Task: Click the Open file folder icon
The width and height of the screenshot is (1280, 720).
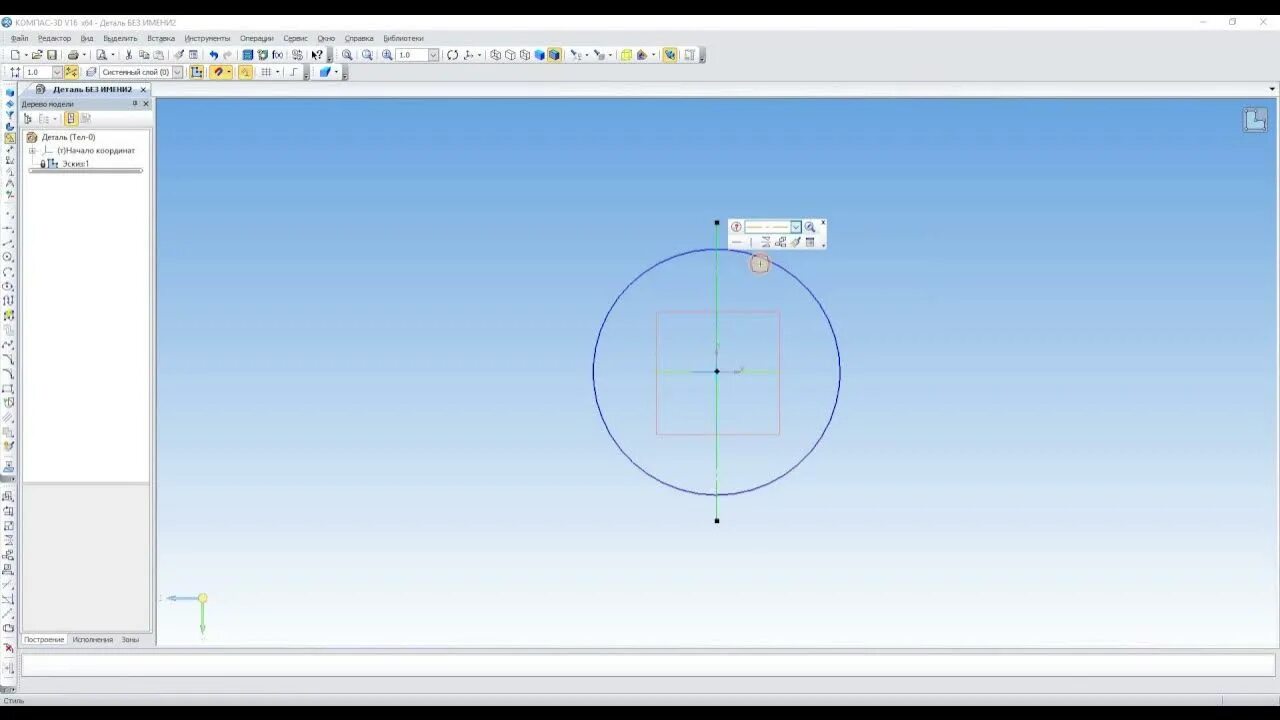Action: pos(37,55)
